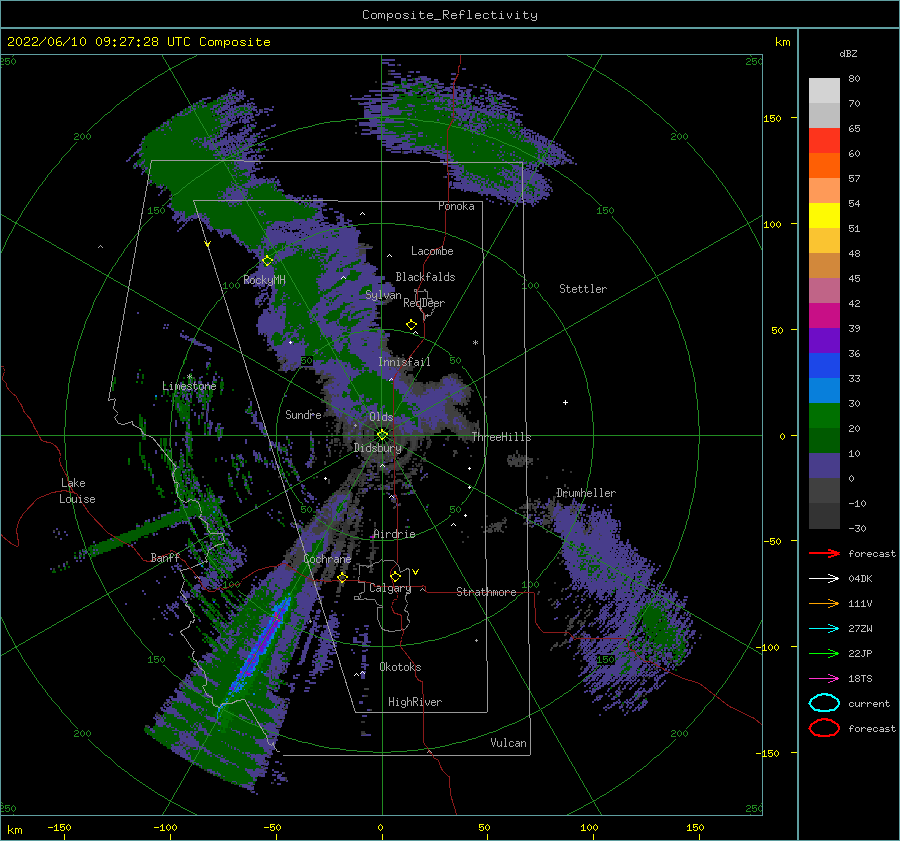Click the RockyMH label
The image size is (900, 841).
pyautogui.click(x=264, y=280)
